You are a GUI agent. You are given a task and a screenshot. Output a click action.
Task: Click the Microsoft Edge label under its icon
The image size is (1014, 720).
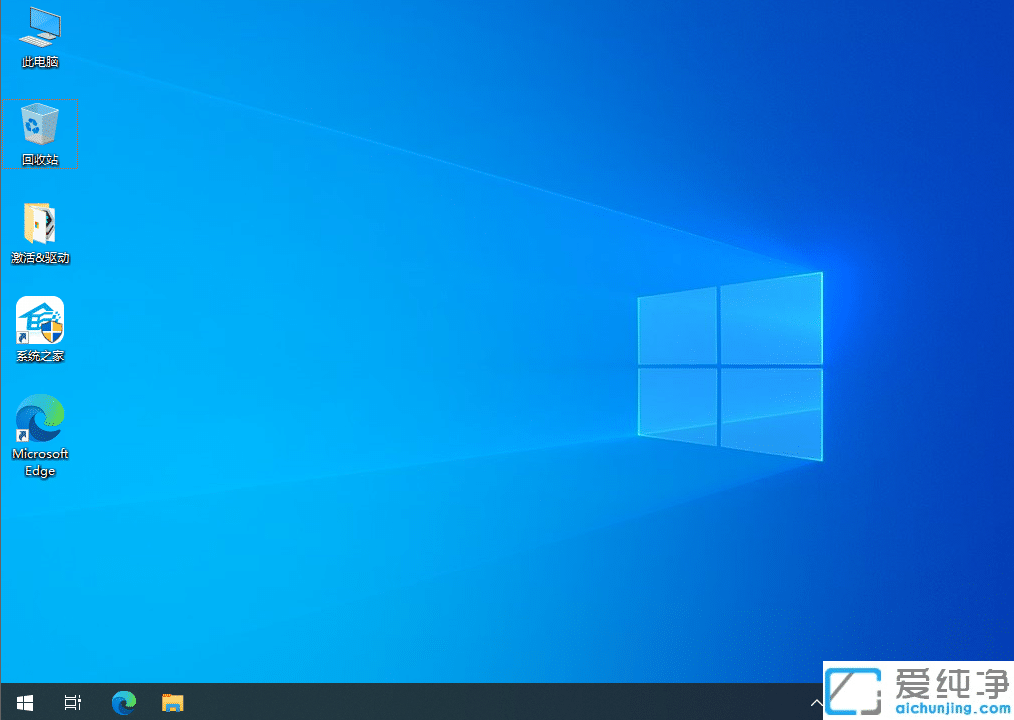(40, 462)
